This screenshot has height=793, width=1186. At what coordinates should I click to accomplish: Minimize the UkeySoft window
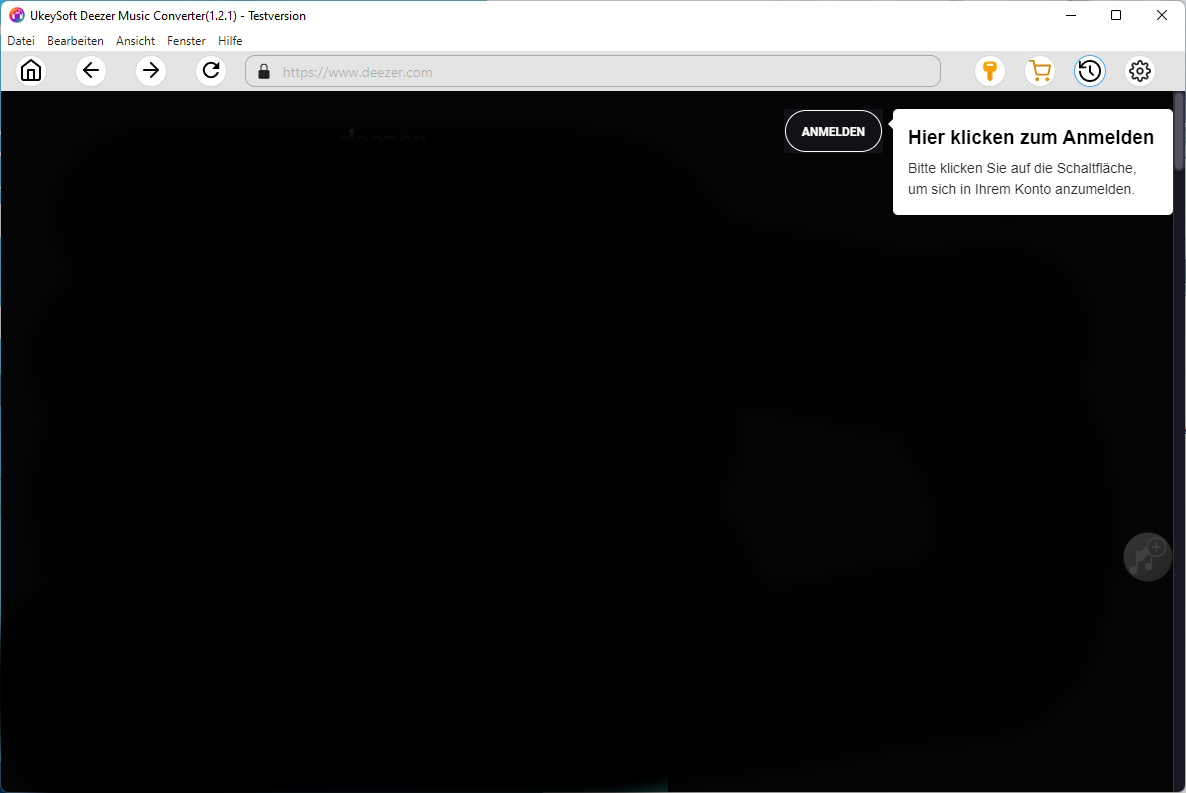point(1070,15)
